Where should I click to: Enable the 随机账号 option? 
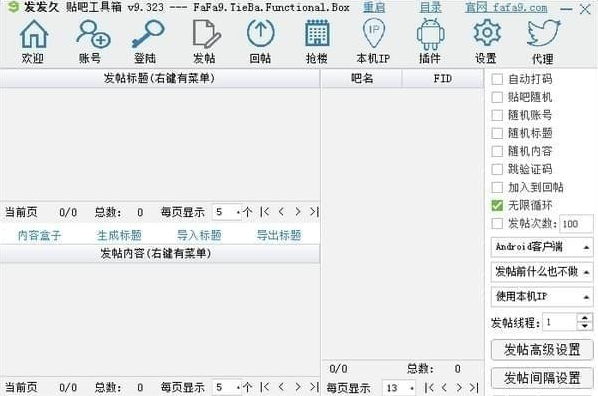(497, 115)
